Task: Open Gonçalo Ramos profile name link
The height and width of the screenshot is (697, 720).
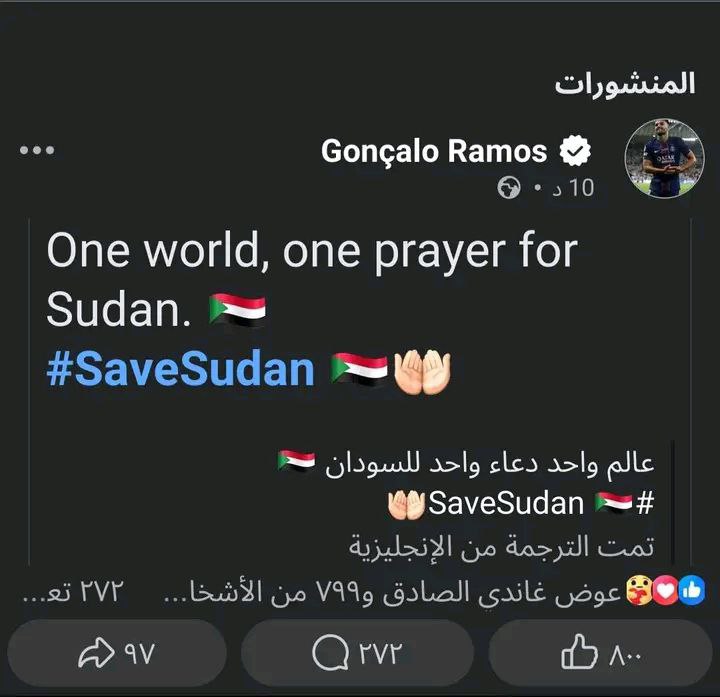Action: click(434, 151)
